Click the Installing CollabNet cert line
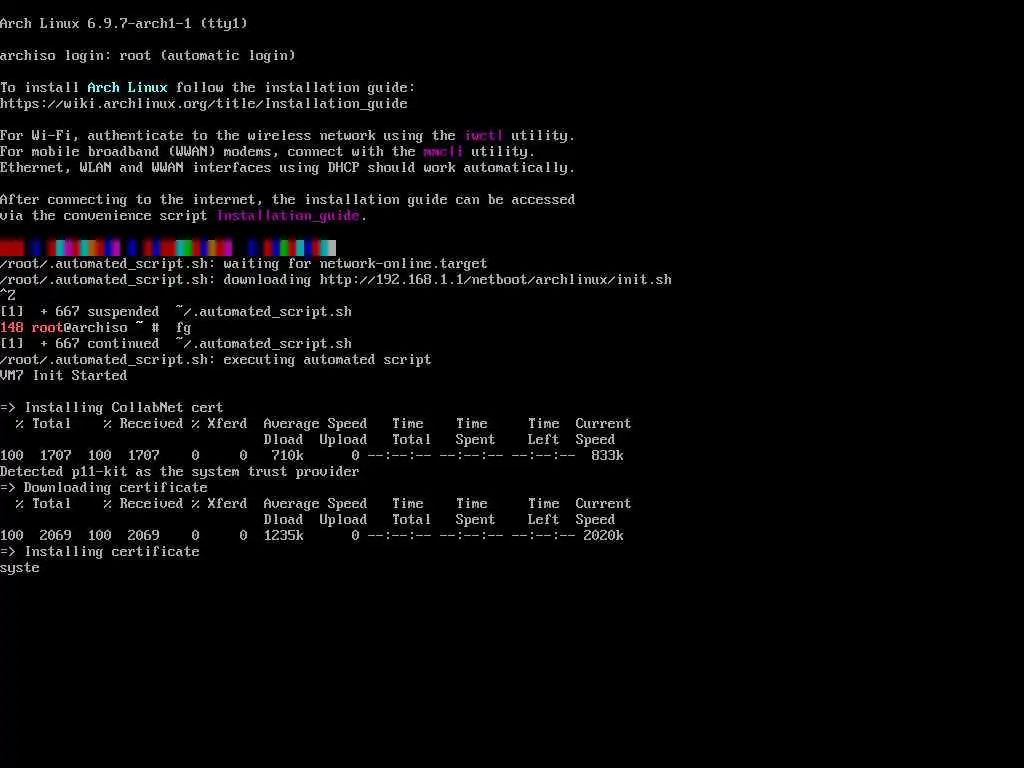 coord(112,408)
